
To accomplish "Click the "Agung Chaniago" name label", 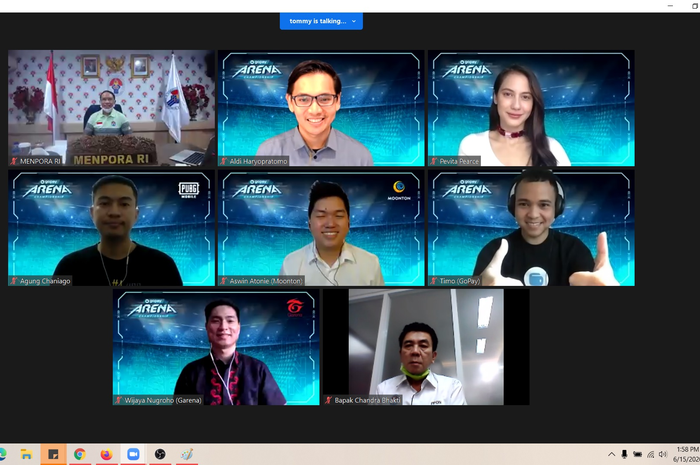I will (x=45, y=281).
